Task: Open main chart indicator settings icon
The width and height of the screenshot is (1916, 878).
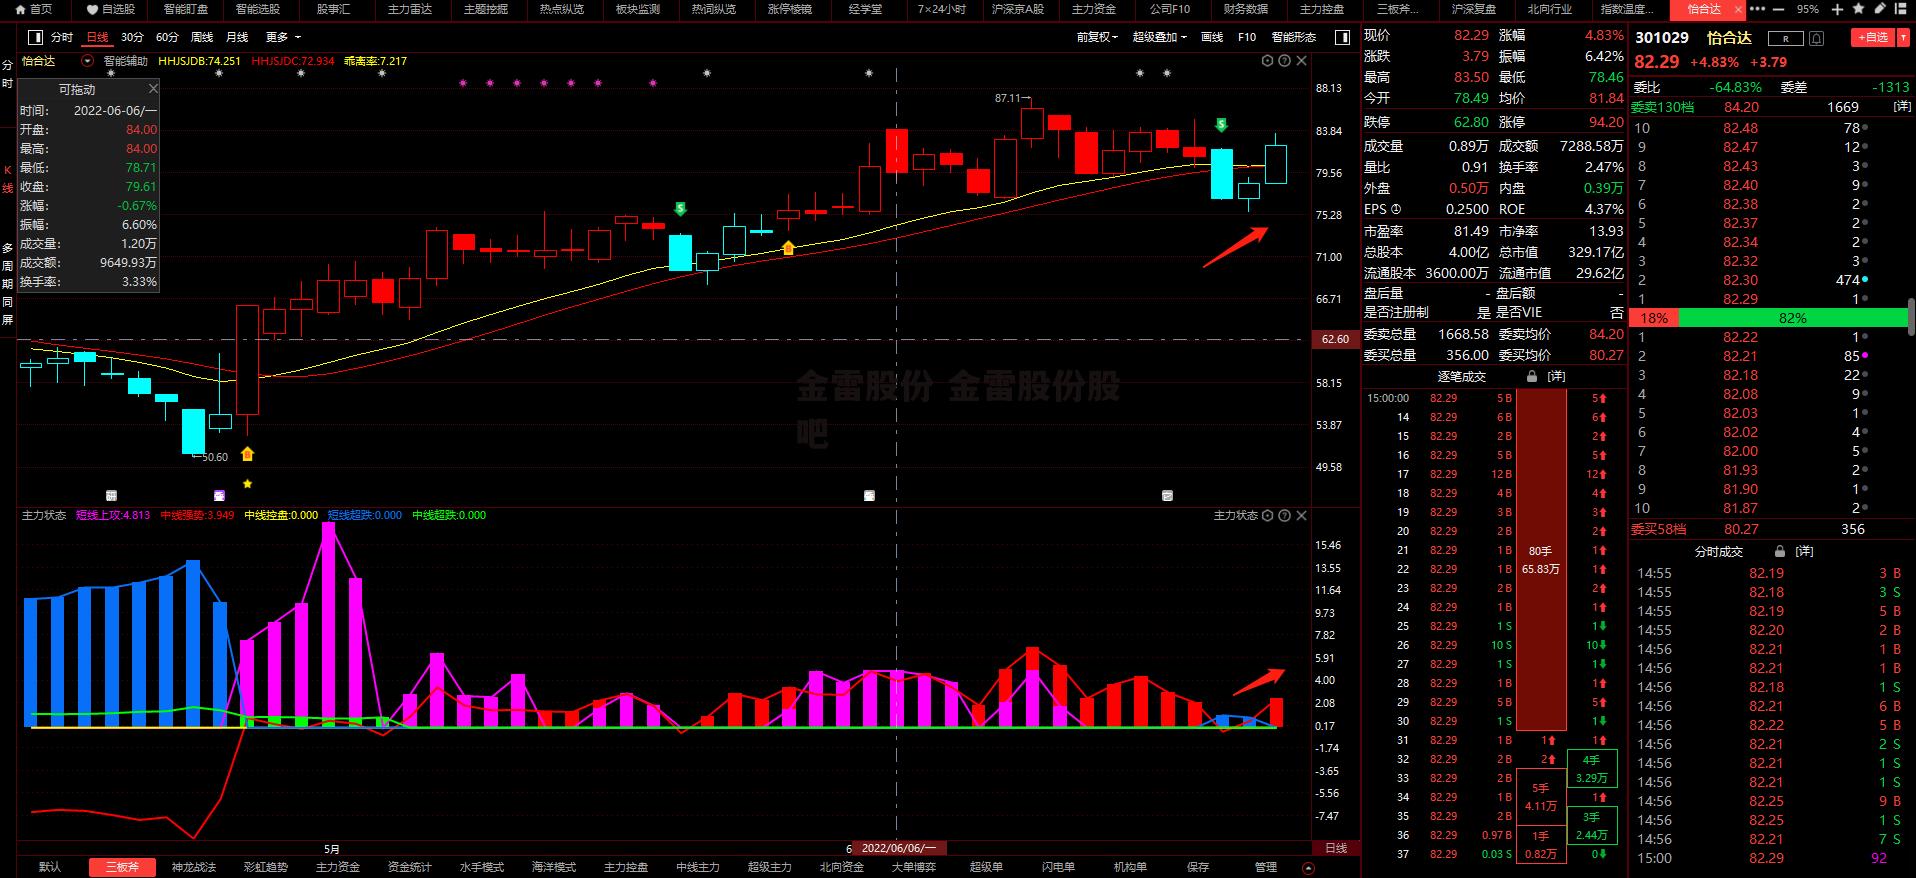Action: (x=1267, y=61)
